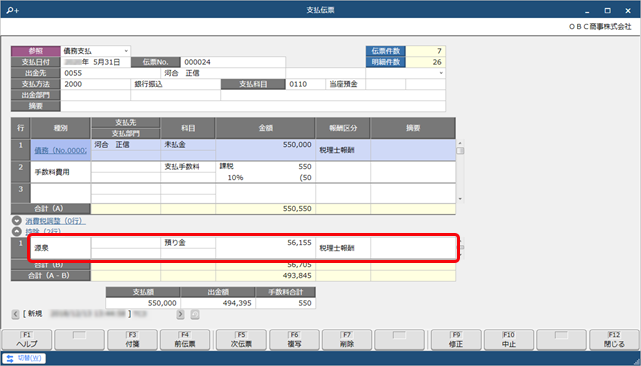Click the F1 ヘルプ button
641x366 pixels.
tap(27, 340)
